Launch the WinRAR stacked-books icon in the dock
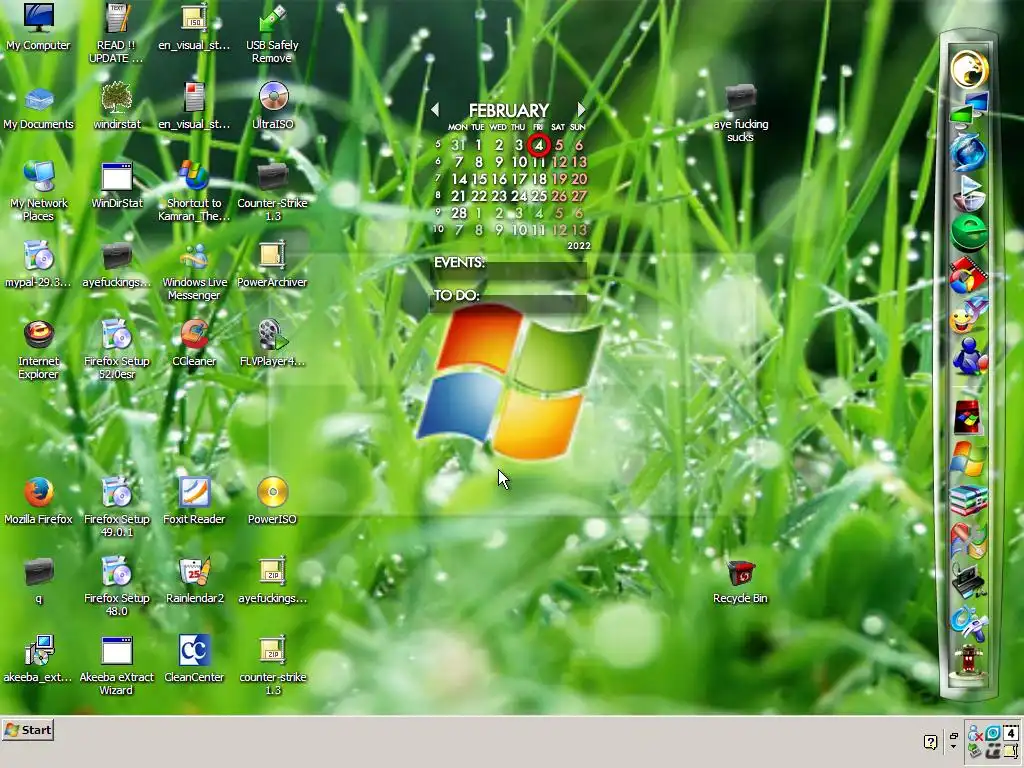This screenshot has width=1024, height=768. (x=968, y=501)
